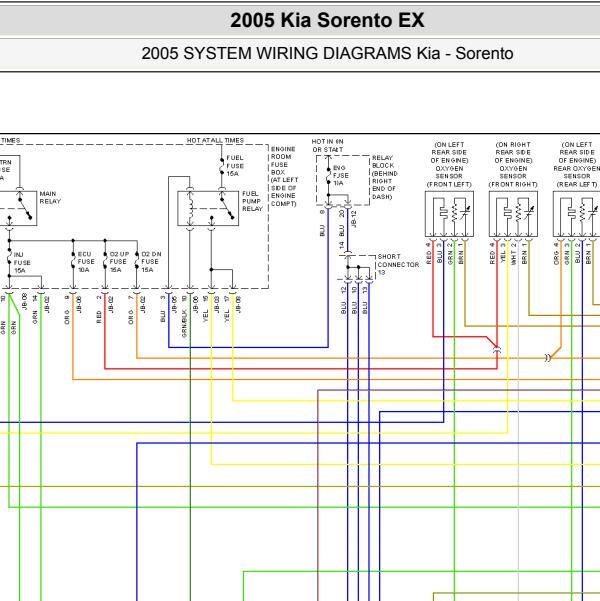The width and height of the screenshot is (600, 601).
Task: Click the "O2 UP FUSE 15A" label
Action: tap(119, 262)
